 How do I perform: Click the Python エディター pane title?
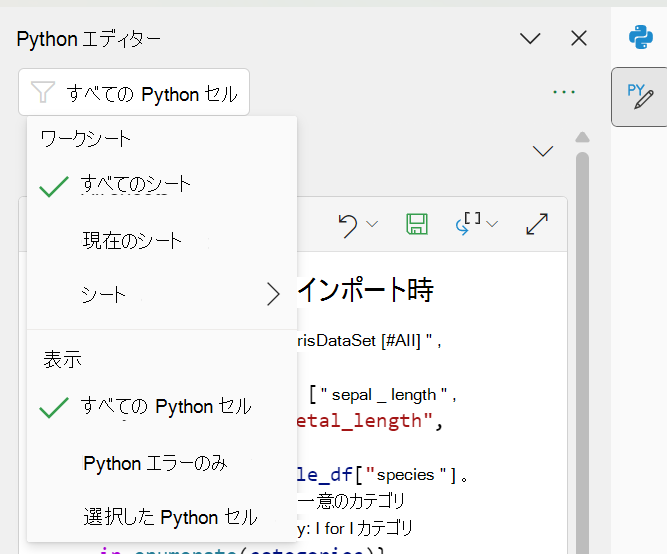click(88, 39)
